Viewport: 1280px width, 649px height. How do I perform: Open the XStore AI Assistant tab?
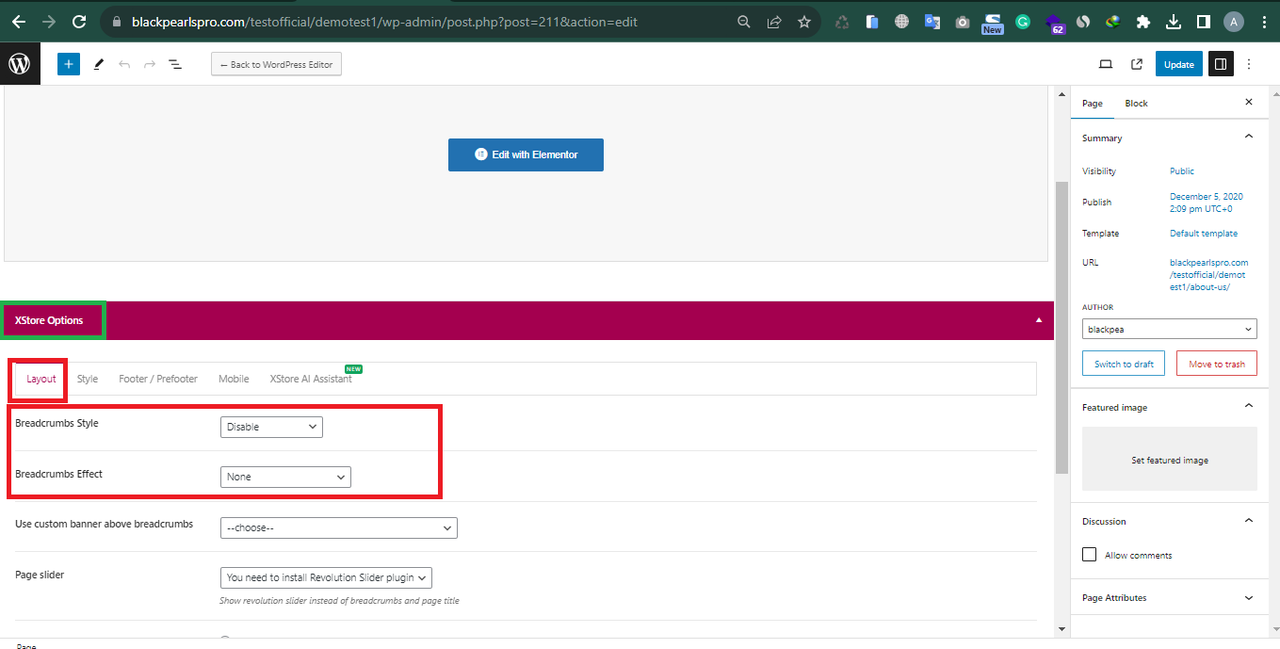click(x=311, y=379)
